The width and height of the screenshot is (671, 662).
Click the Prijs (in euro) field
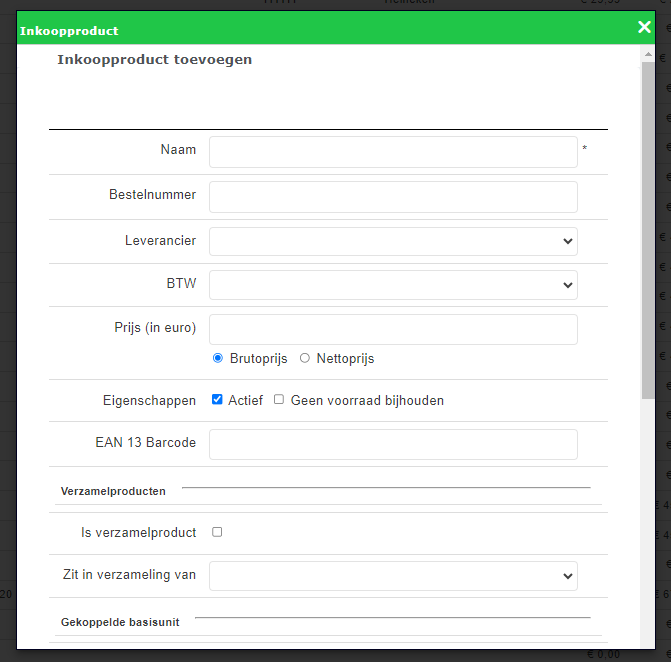(x=393, y=329)
